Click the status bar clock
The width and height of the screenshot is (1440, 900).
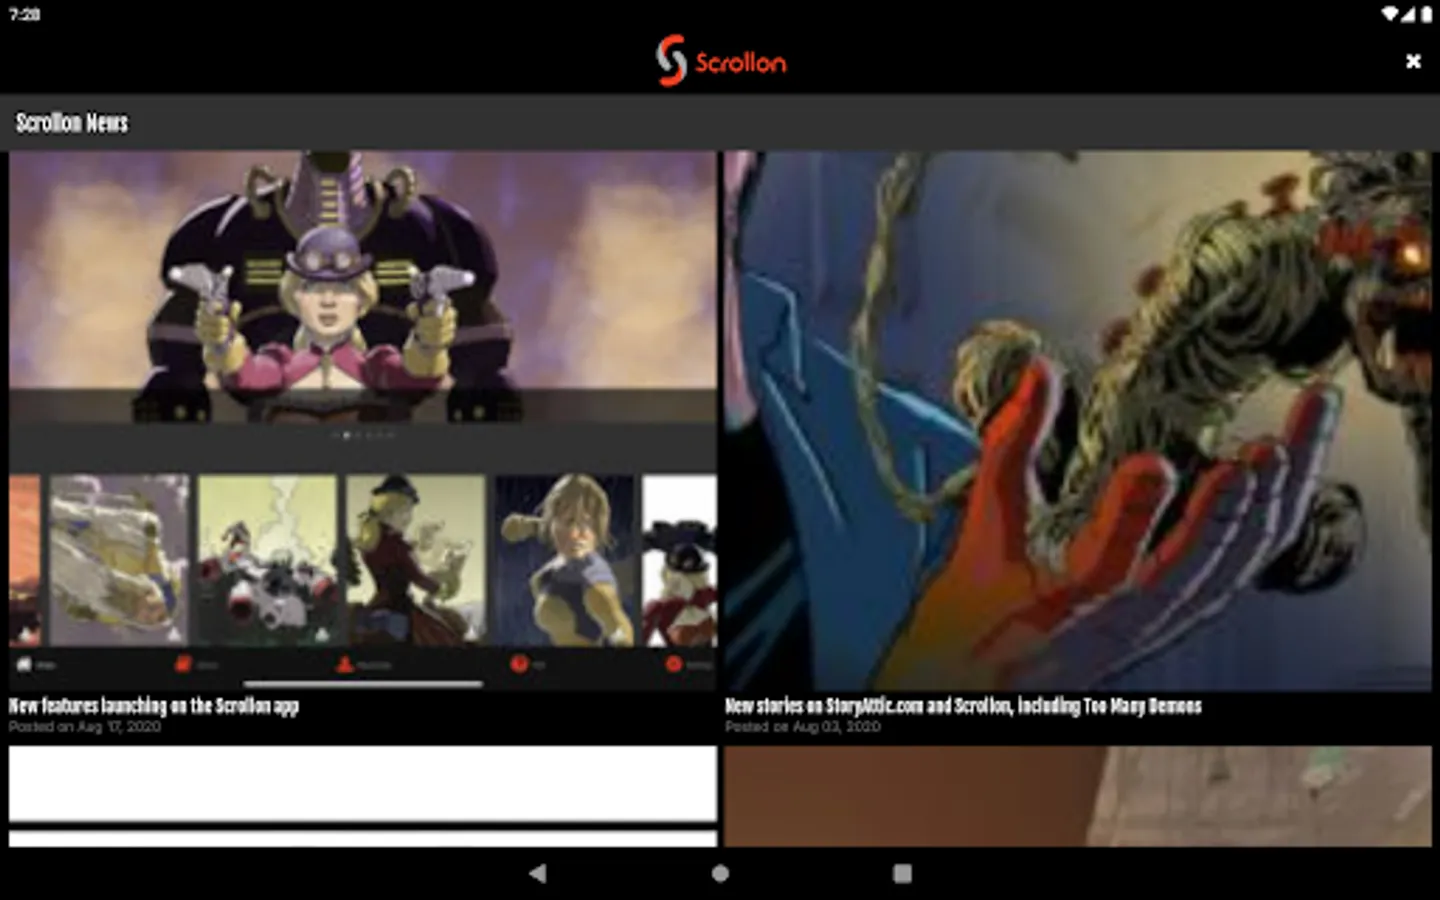24,14
